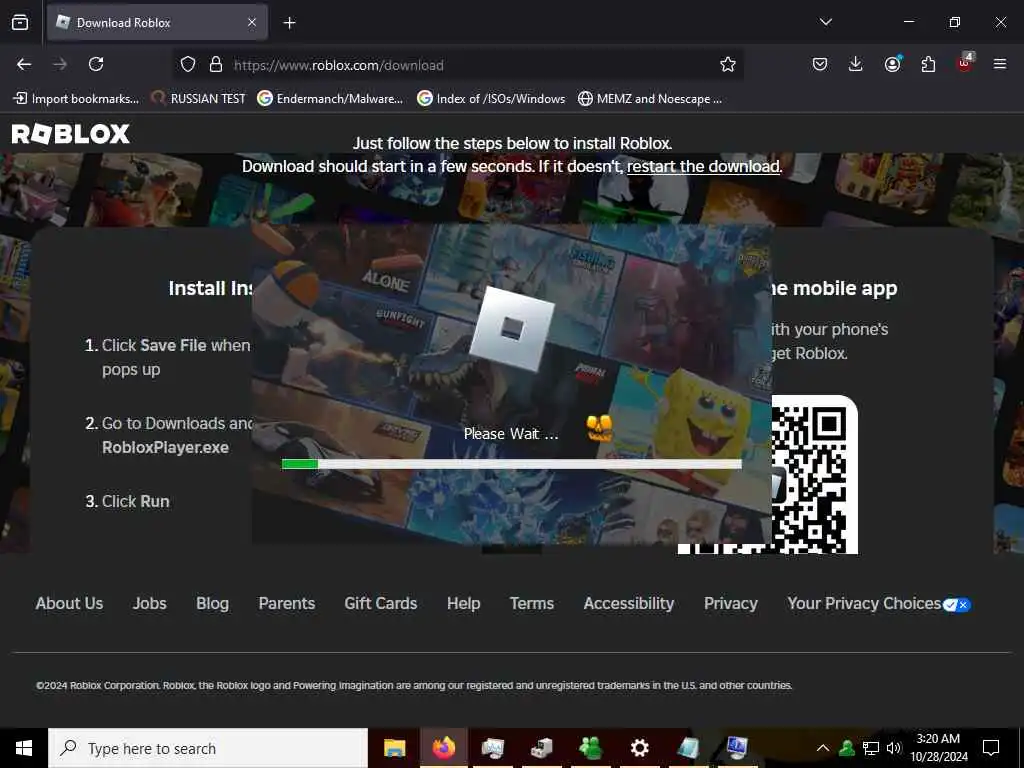
Task: Show hidden system tray icons
Action: (x=823, y=748)
